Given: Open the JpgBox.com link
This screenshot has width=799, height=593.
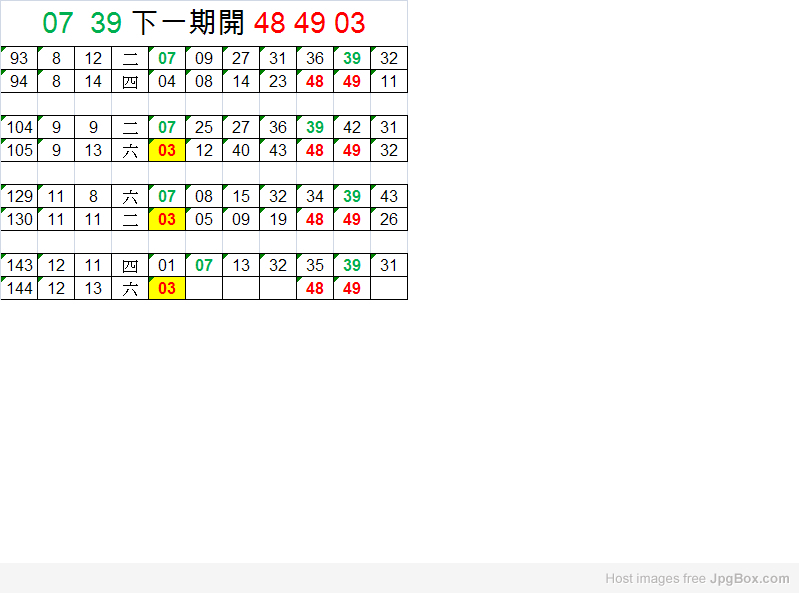Looking at the screenshot, I should click(749, 578).
